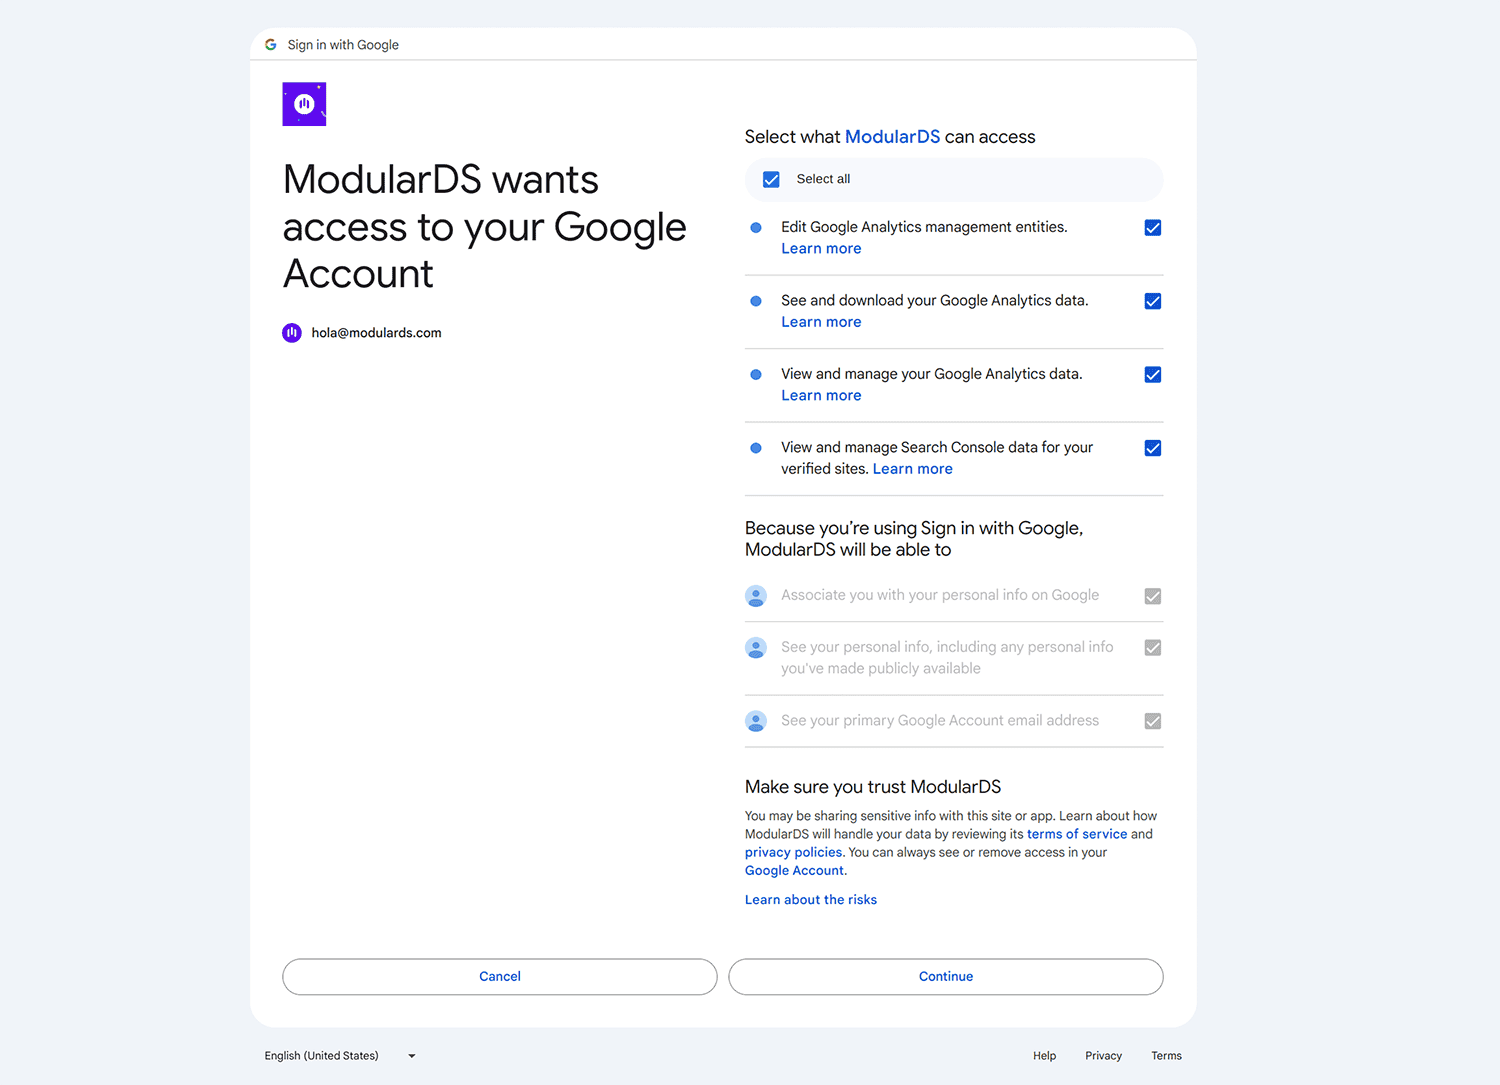
Task: Click the person icon beside 'Associate you with your personal info'
Action: coord(756,596)
